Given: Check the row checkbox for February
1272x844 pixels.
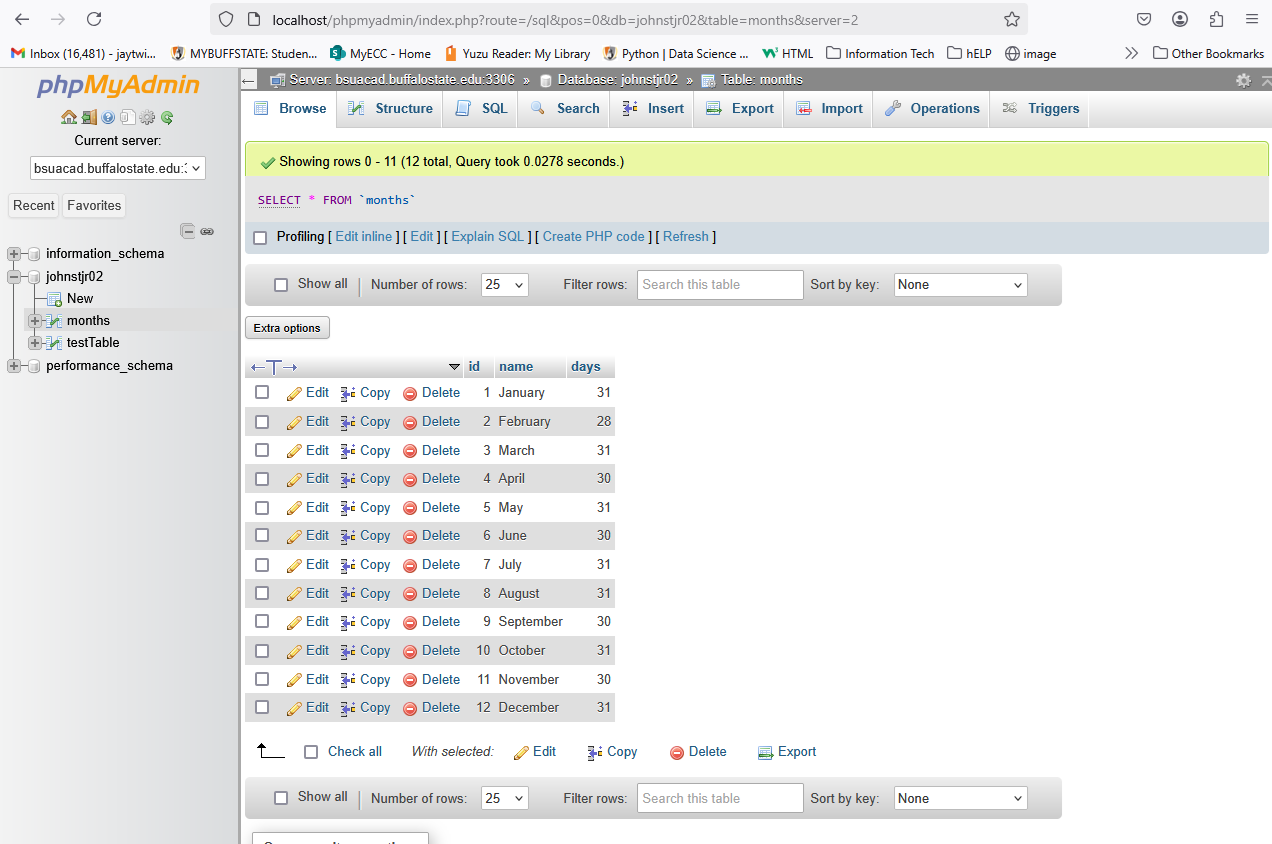Looking at the screenshot, I should (261, 421).
